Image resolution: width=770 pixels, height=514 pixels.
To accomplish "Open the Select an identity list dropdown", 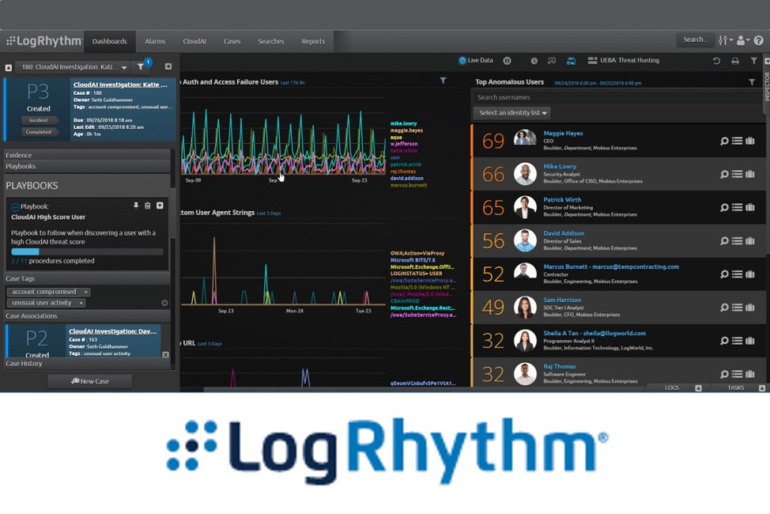I will click(512, 113).
